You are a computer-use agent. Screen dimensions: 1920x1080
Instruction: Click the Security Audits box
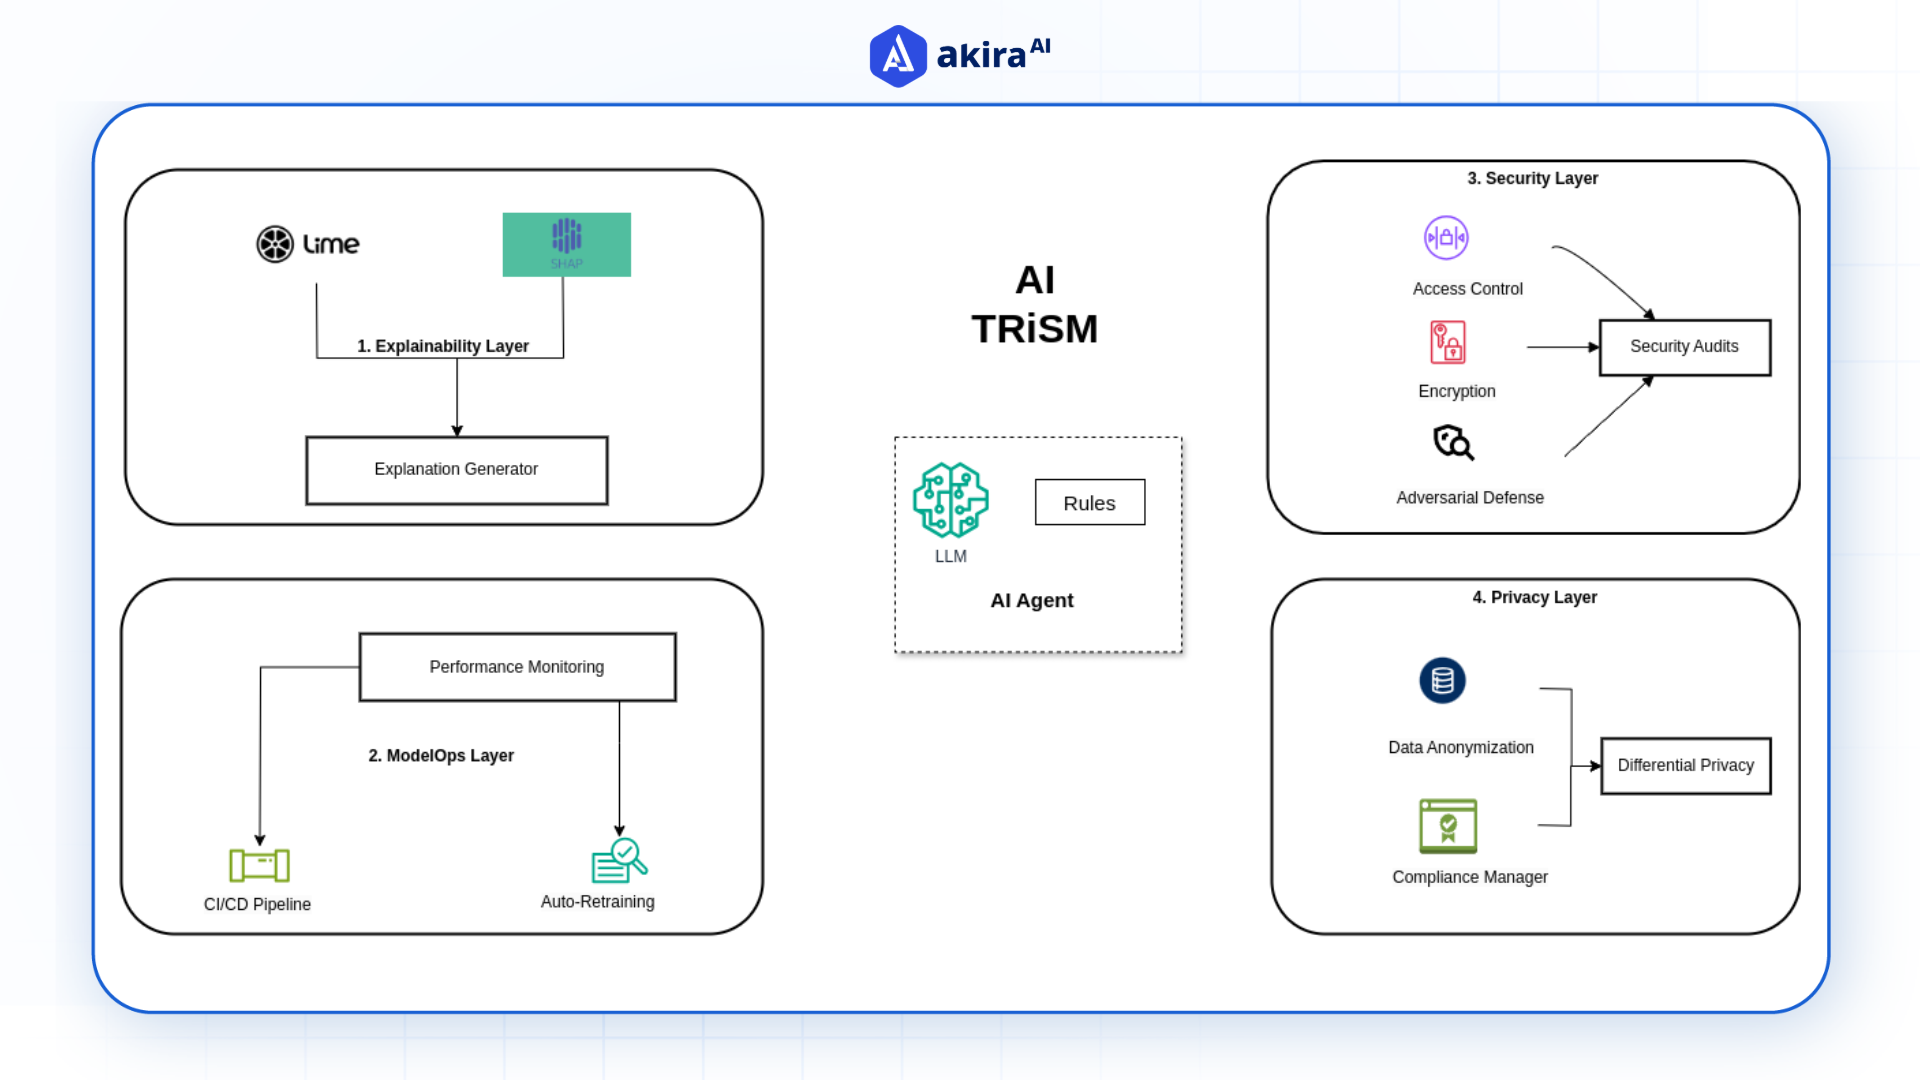coord(1684,347)
